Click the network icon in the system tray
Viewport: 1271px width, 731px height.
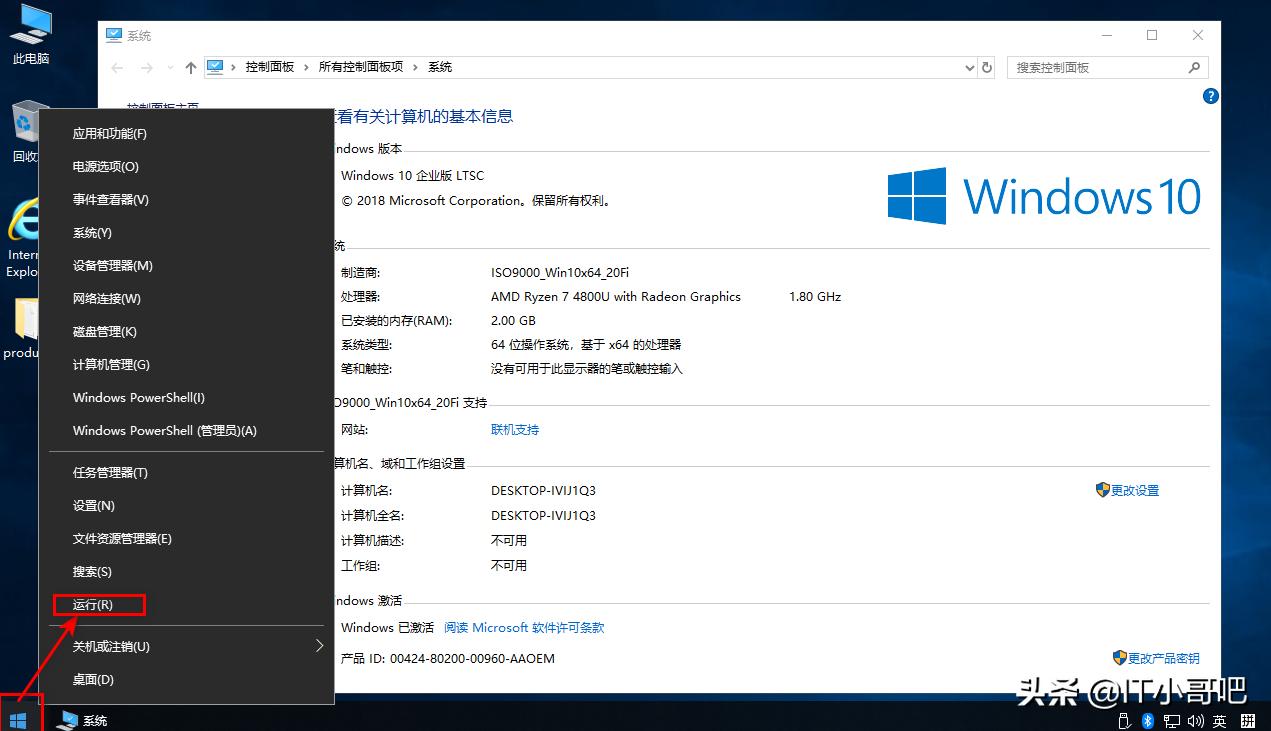click(1172, 720)
